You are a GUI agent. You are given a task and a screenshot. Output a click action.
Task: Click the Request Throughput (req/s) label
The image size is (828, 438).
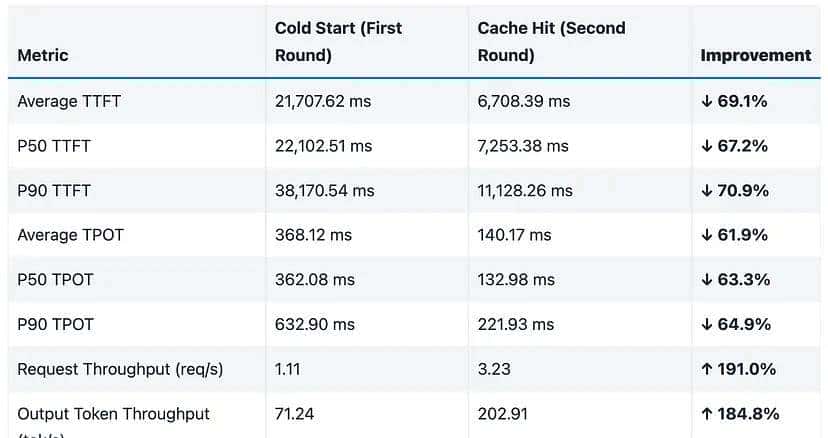[x=120, y=369]
